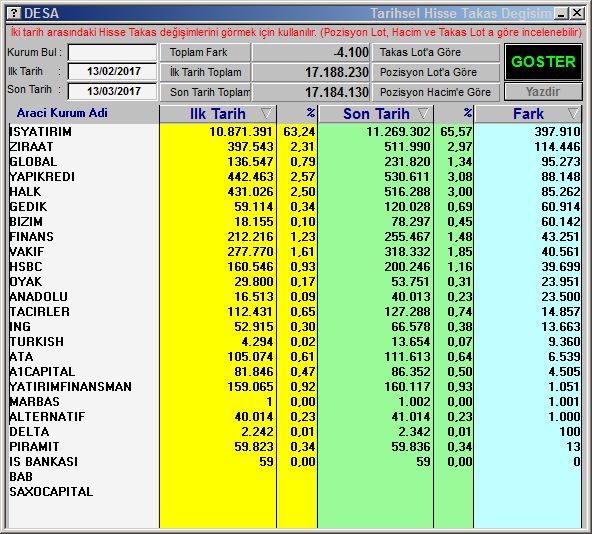
Task: Select the TURKISH row name
Action: [37, 342]
